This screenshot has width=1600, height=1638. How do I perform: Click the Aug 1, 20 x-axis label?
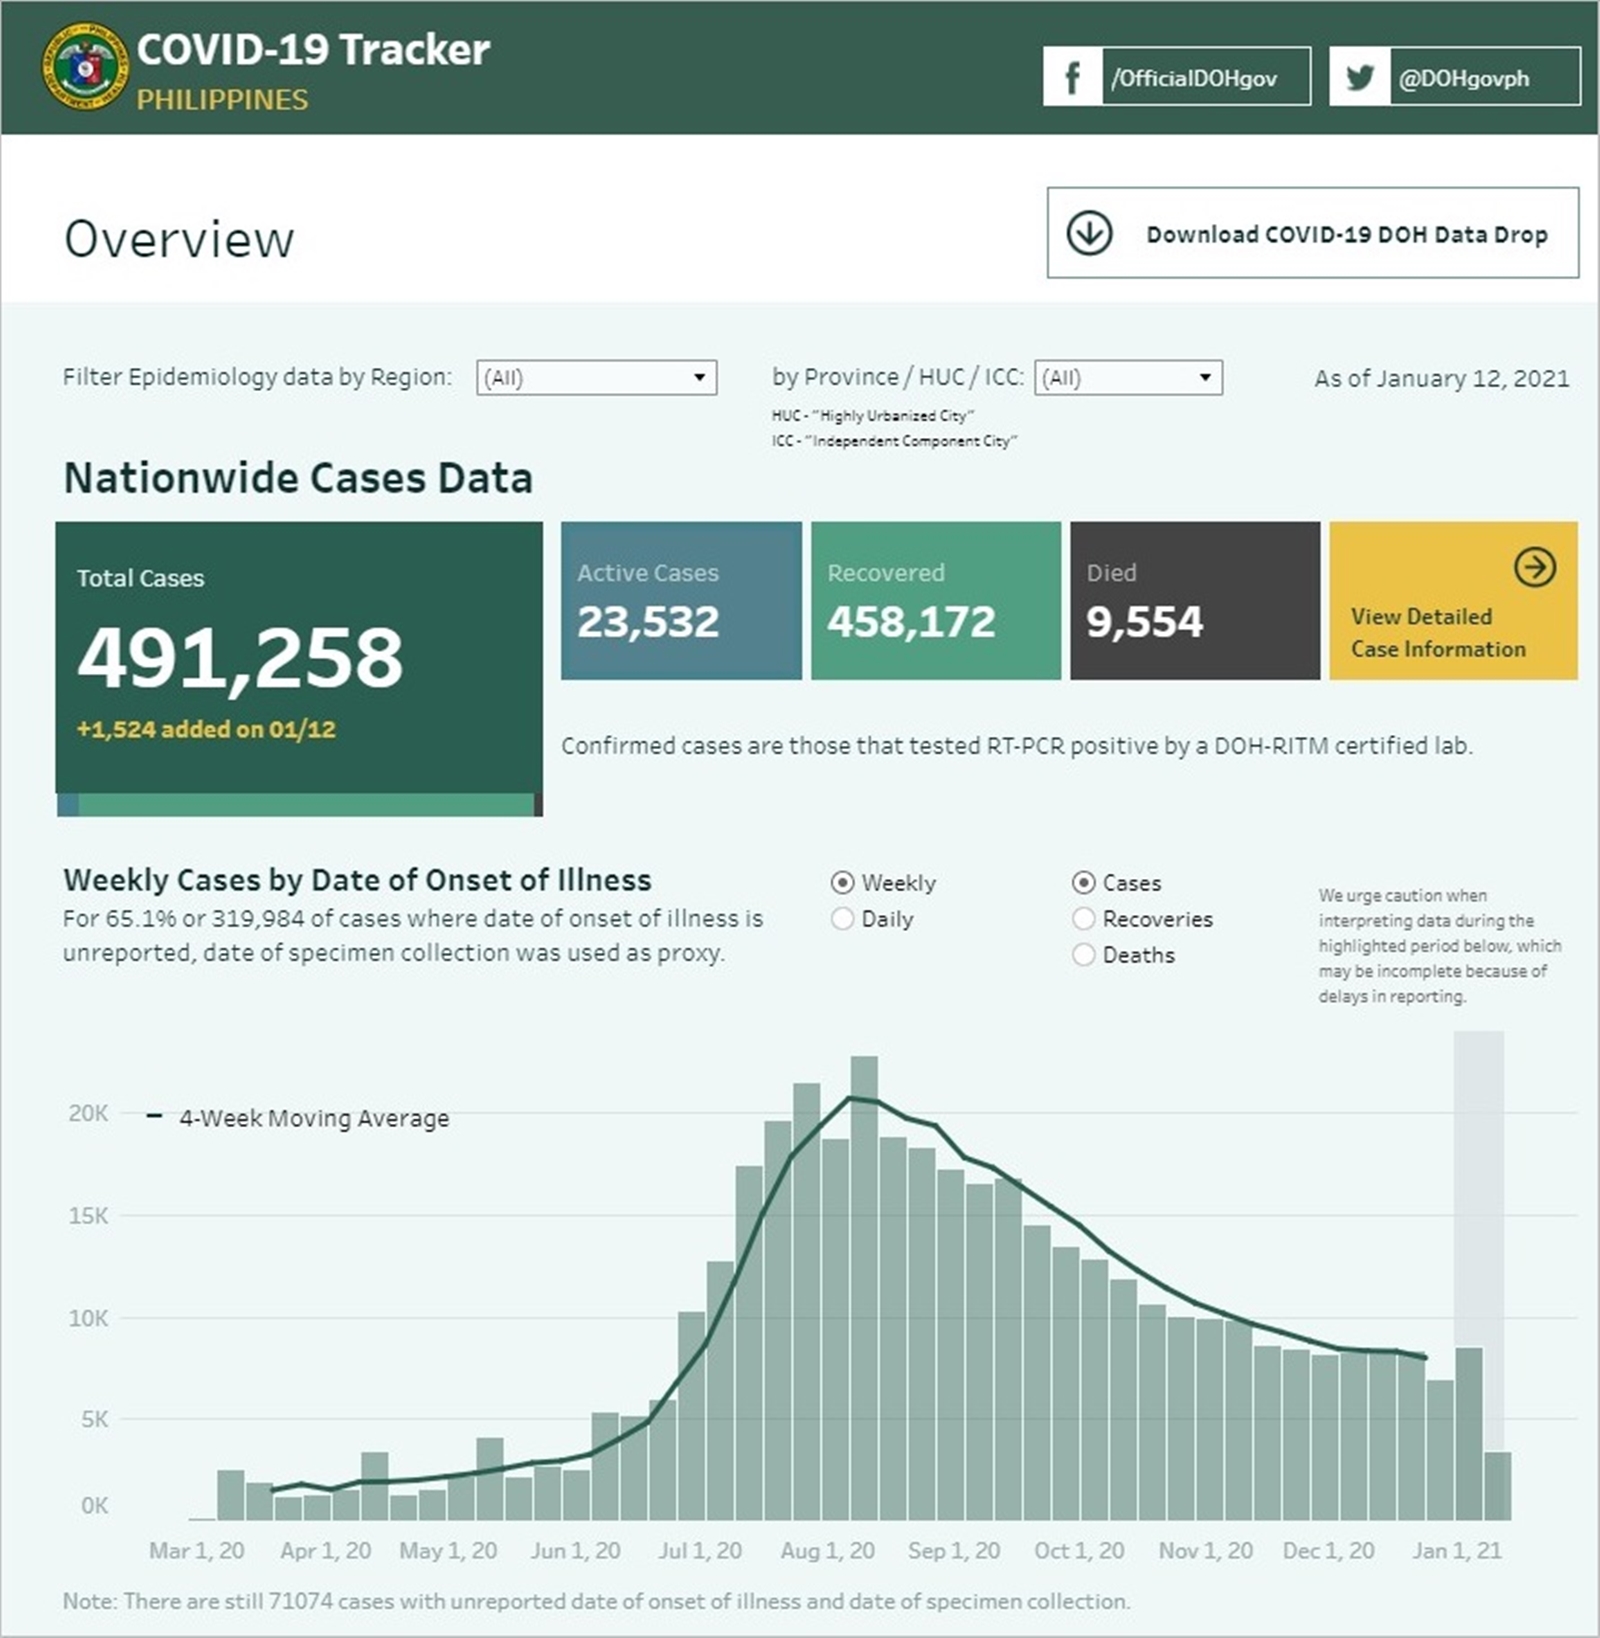pyautogui.click(x=827, y=1551)
